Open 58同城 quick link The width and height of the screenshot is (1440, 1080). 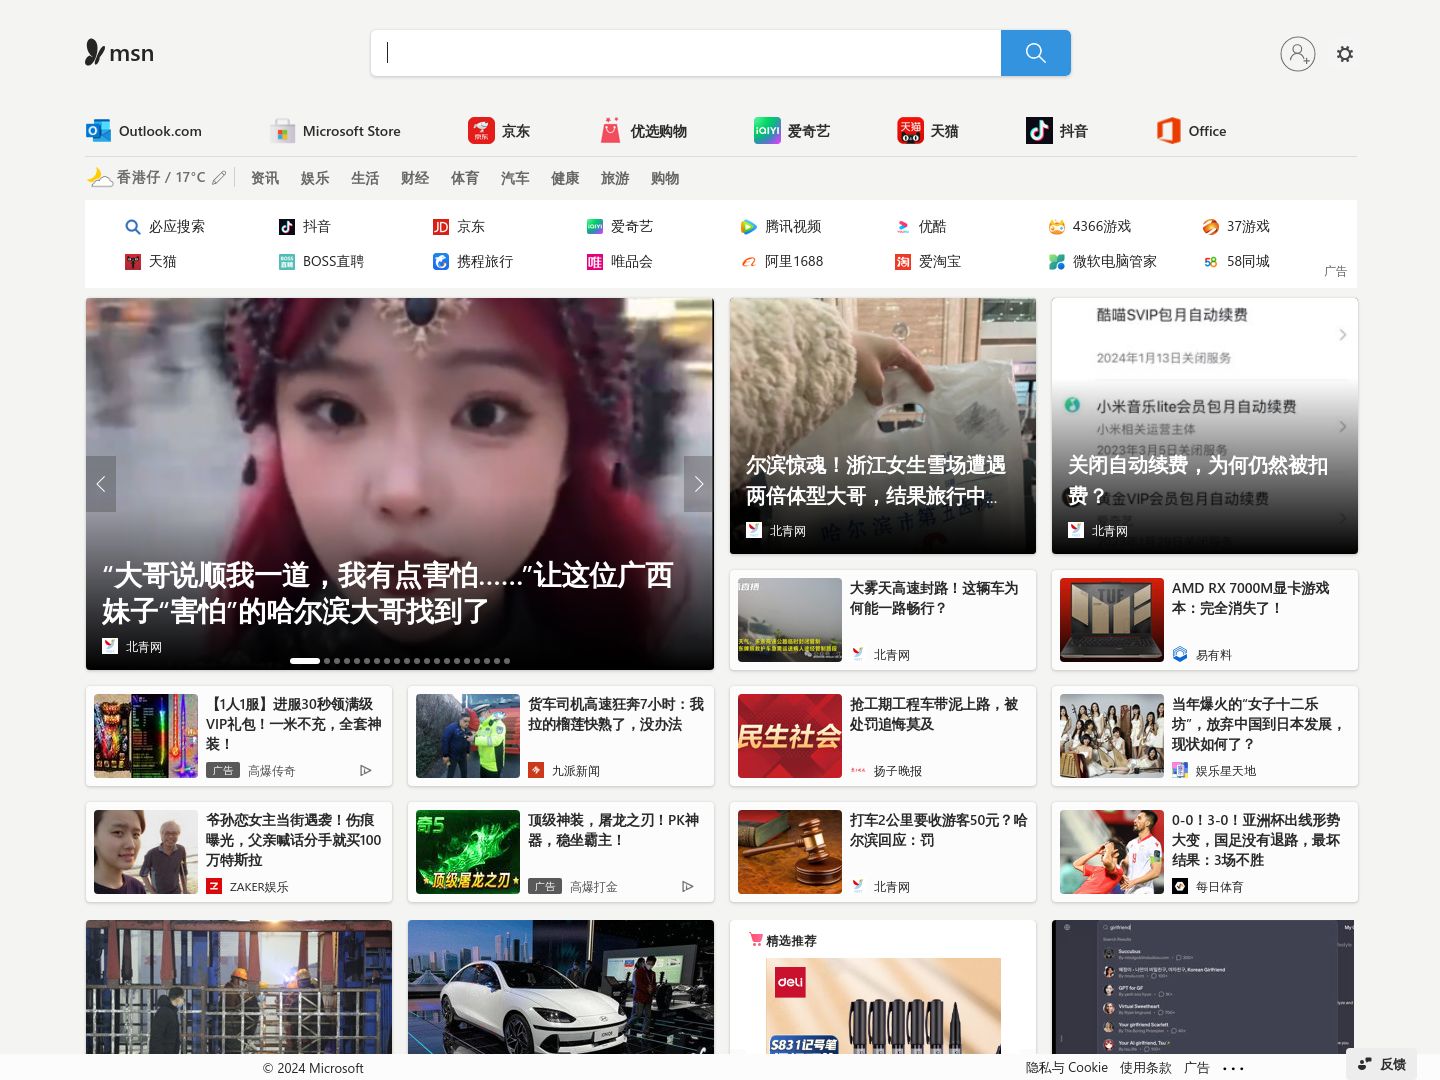point(1236,262)
